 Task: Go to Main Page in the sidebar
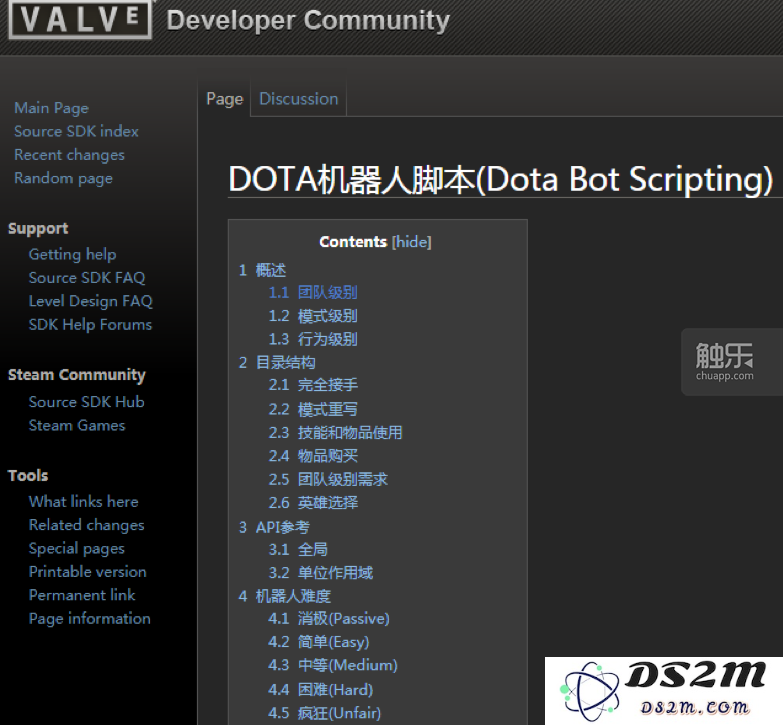pyautogui.click(x=51, y=108)
